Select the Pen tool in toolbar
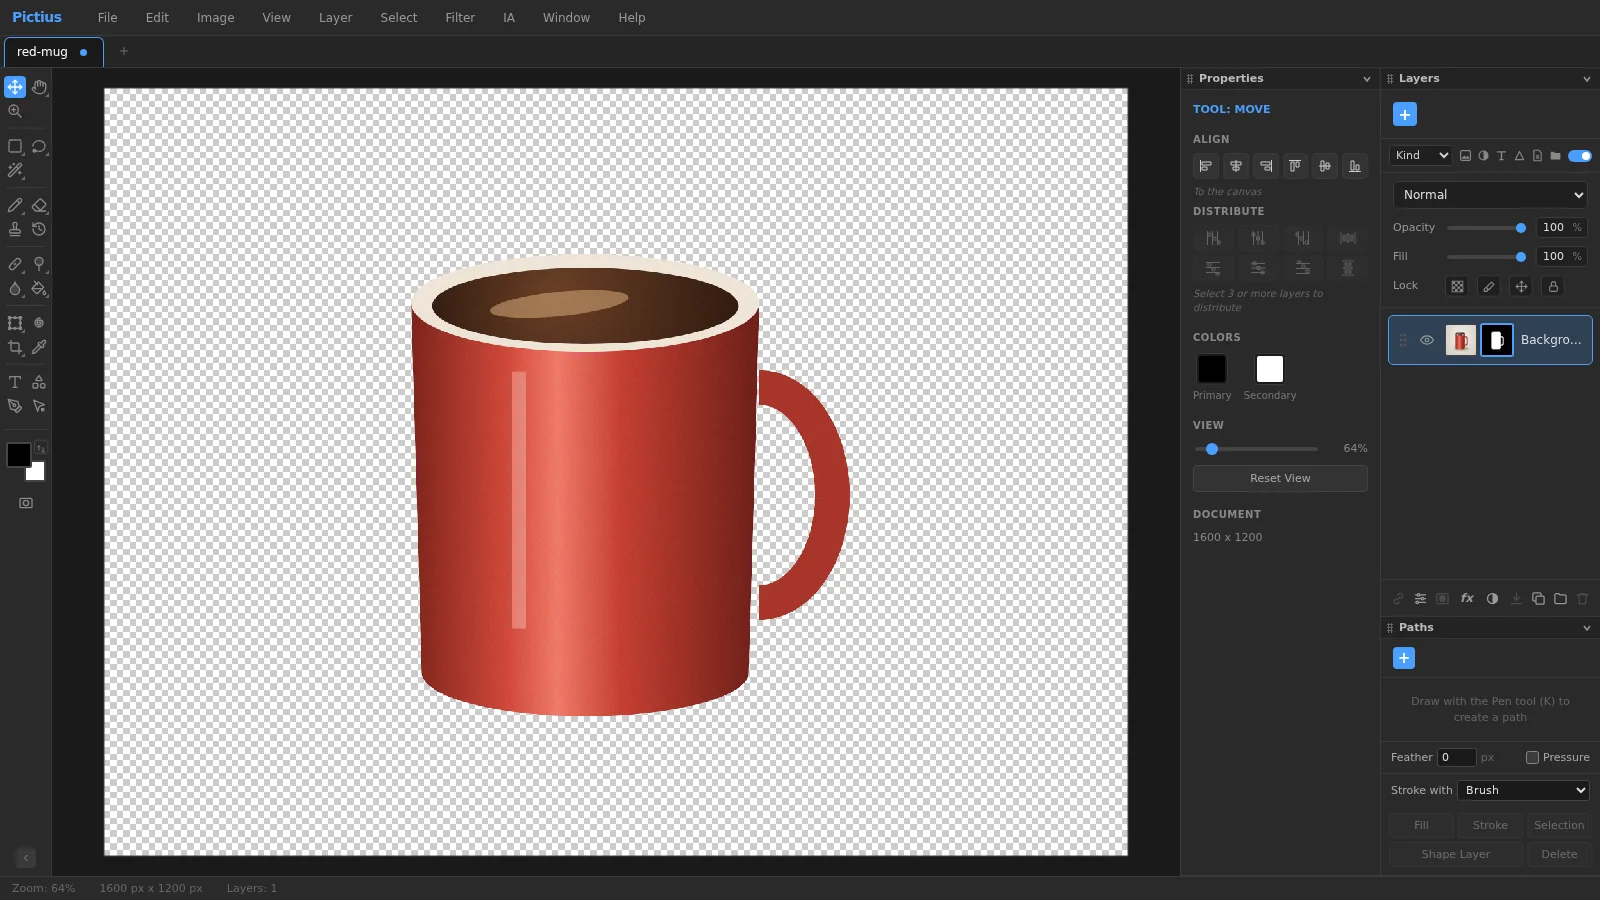Image resolution: width=1600 pixels, height=900 pixels. click(15, 406)
